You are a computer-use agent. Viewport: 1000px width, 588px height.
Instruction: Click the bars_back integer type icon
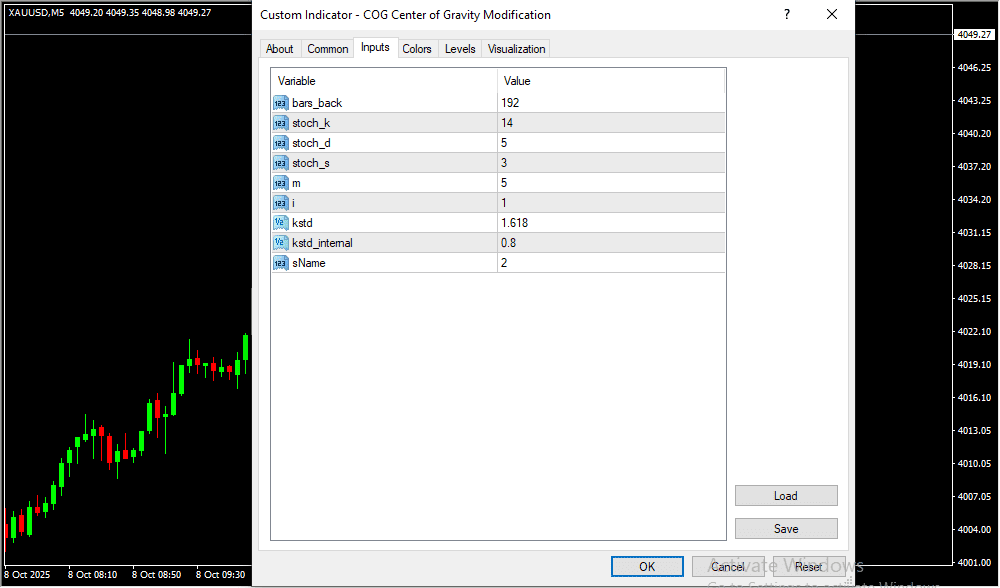point(280,103)
